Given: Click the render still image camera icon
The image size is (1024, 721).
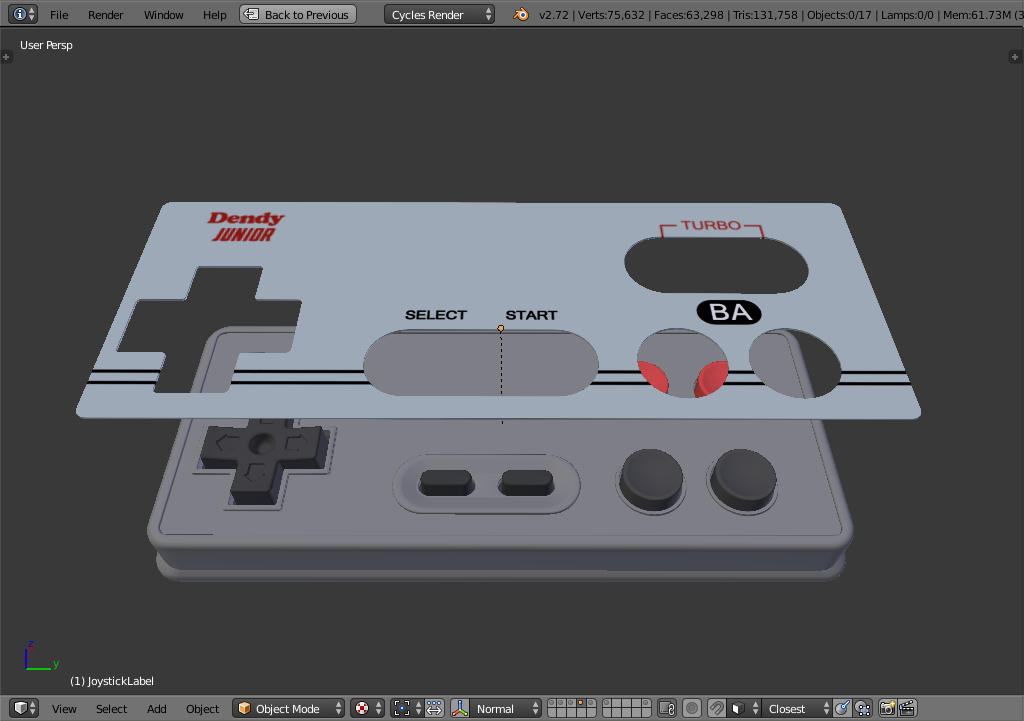Looking at the screenshot, I should pos(887,708).
